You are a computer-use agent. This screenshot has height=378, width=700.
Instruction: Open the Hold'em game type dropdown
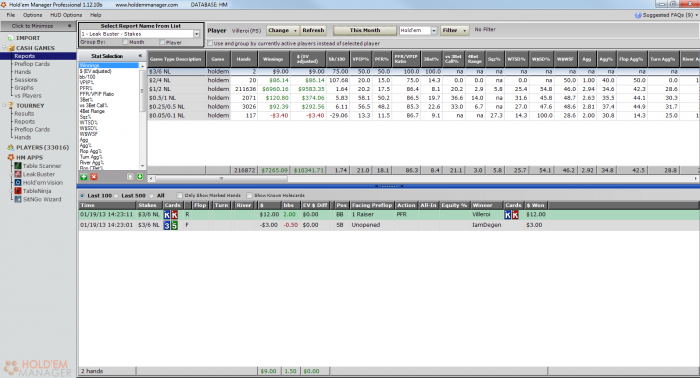[x=433, y=30]
